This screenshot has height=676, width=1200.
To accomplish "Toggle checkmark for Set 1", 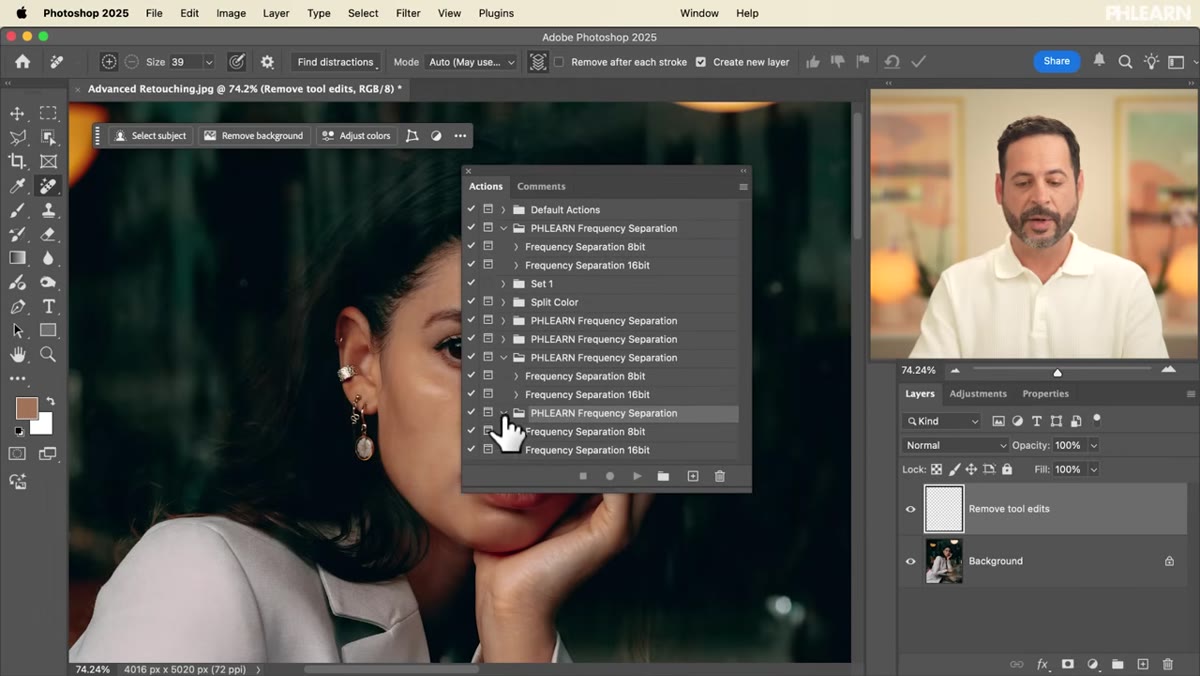I will tap(471, 283).
